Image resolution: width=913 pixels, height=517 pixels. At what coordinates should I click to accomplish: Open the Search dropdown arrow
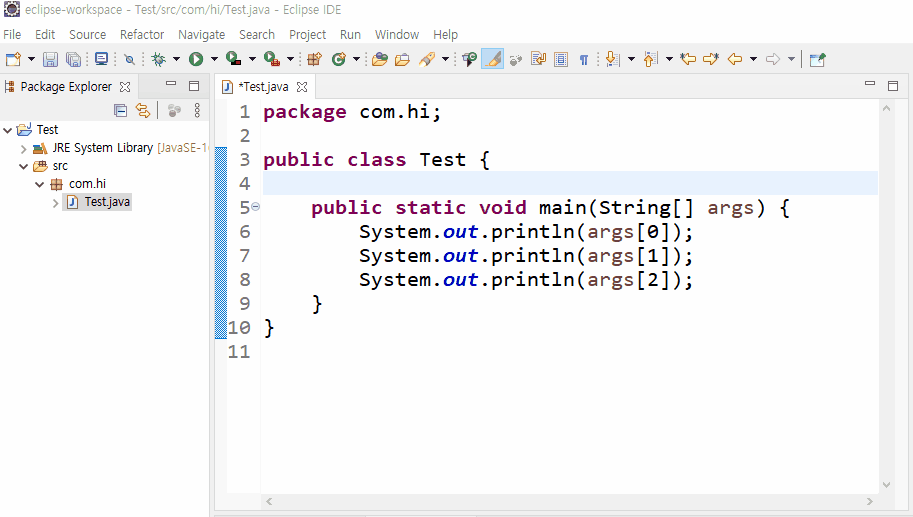(445, 59)
